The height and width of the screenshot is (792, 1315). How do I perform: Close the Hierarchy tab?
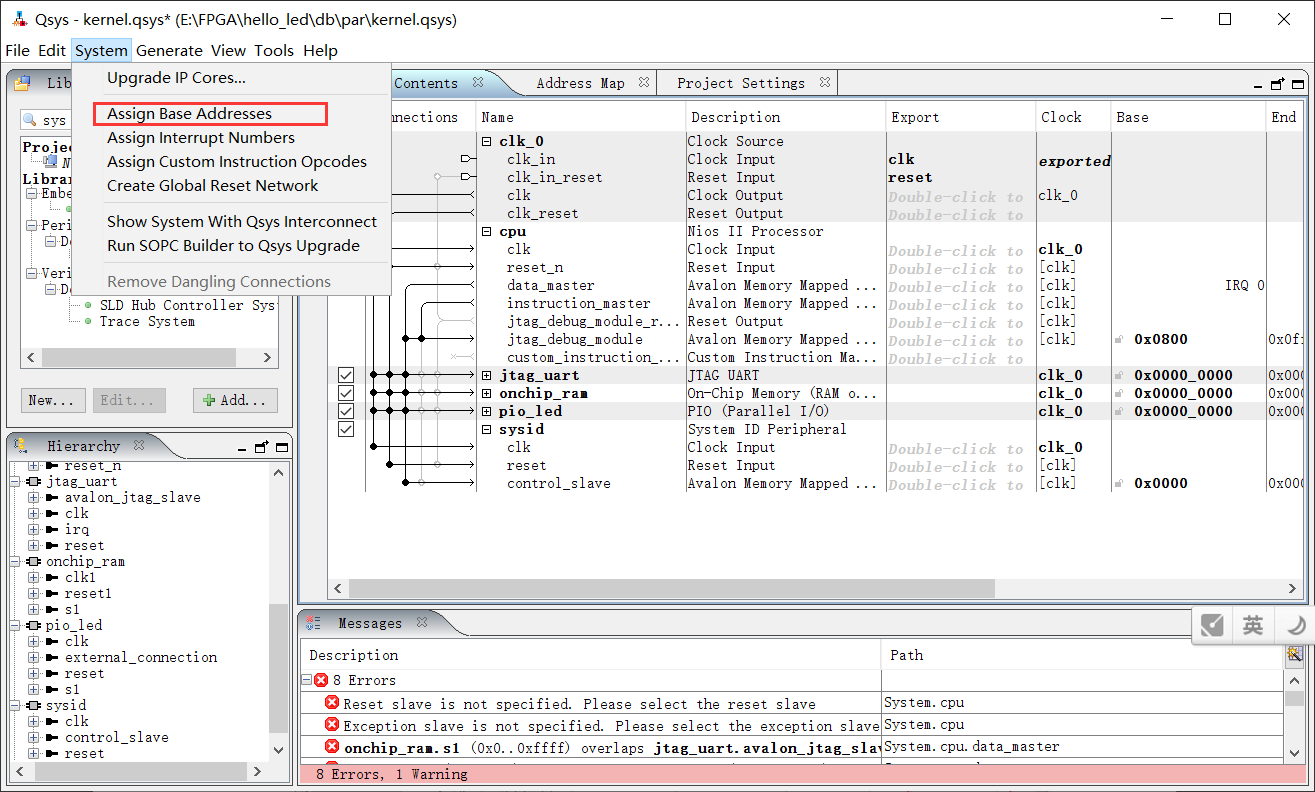coord(139,446)
